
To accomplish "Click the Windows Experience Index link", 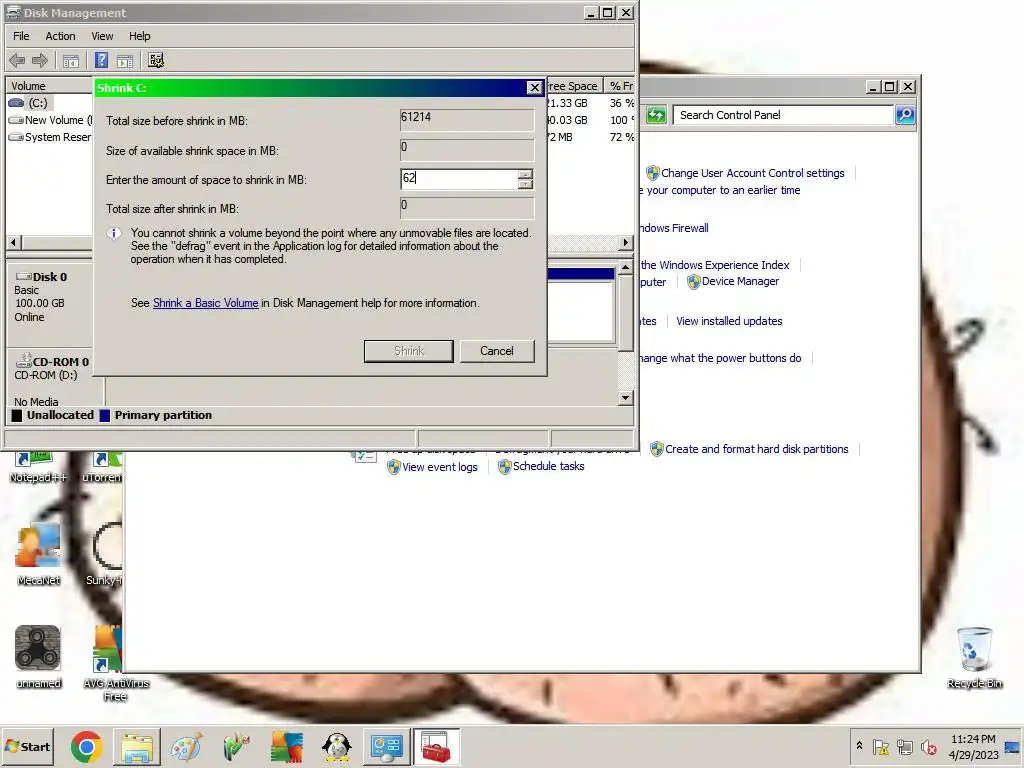I will (715, 265).
